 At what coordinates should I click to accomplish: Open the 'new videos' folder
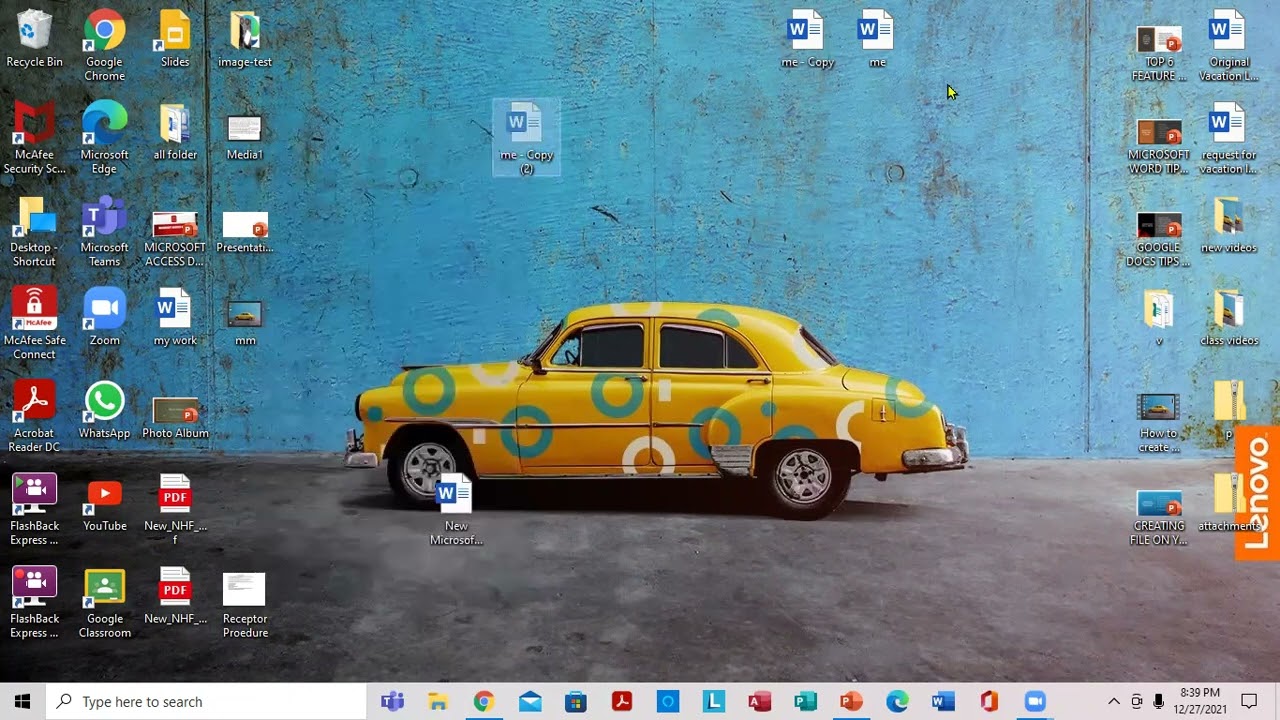point(1228,225)
